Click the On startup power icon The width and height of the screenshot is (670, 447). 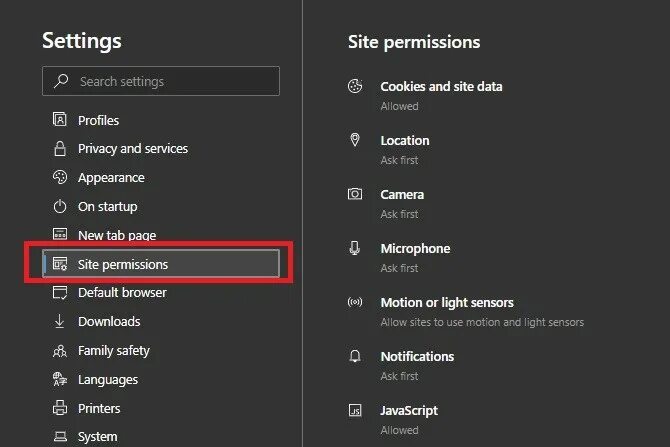(x=59, y=207)
